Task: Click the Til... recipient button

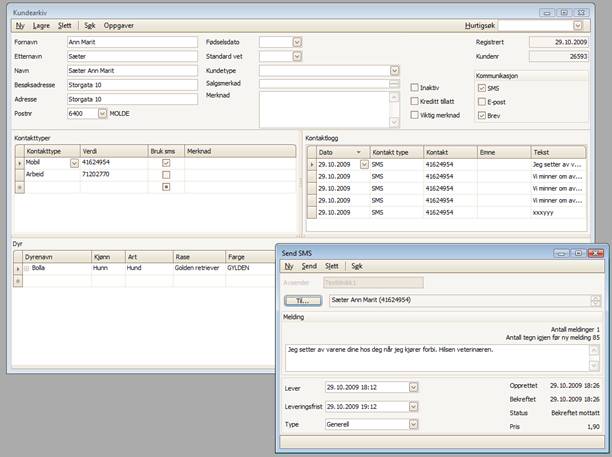Action: [303, 301]
